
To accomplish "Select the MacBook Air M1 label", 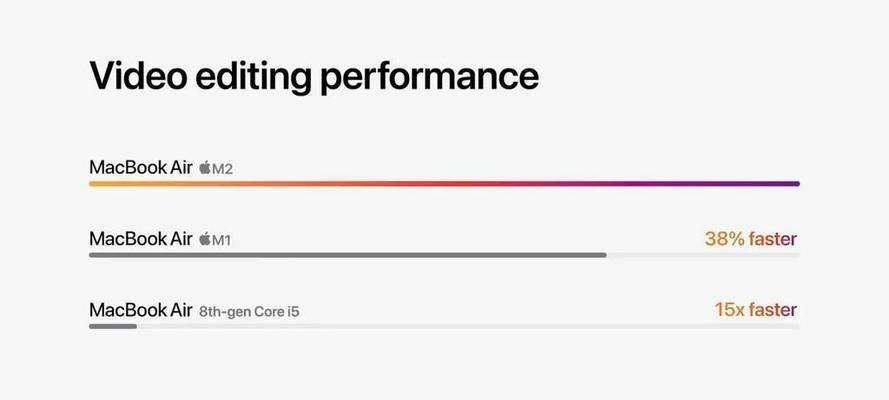I will (160, 240).
